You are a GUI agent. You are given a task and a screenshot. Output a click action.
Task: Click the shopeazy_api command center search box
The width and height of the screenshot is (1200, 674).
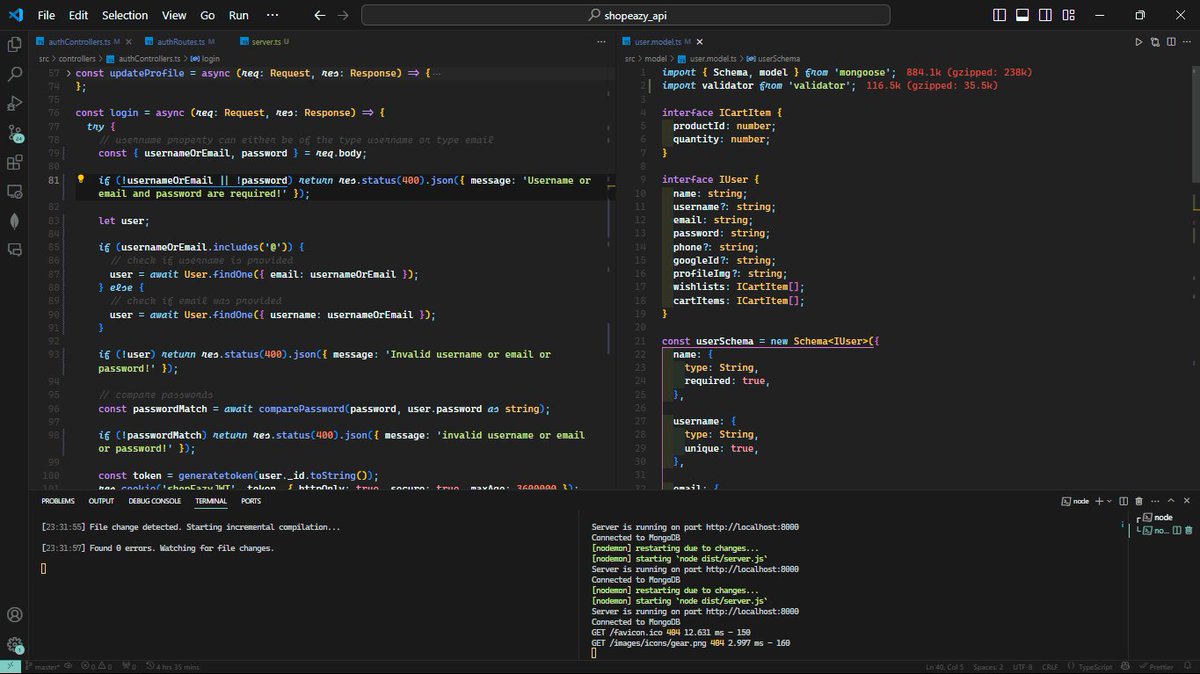(626, 15)
